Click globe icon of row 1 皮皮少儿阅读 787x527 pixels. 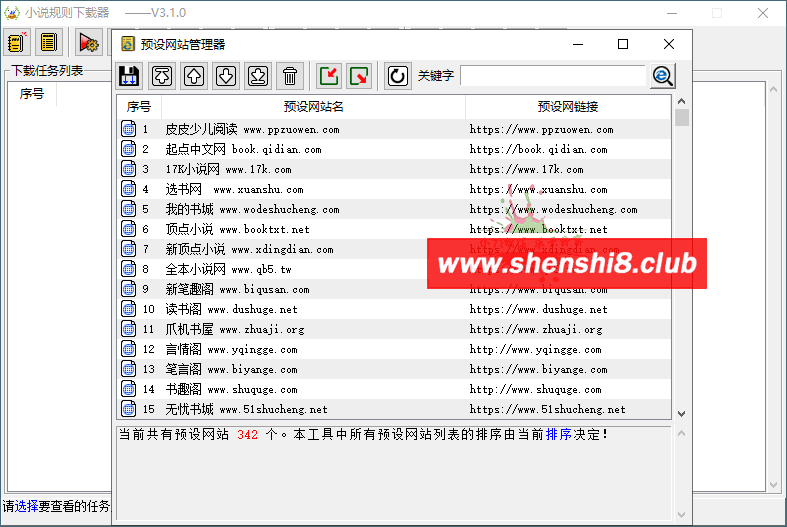(x=128, y=129)
